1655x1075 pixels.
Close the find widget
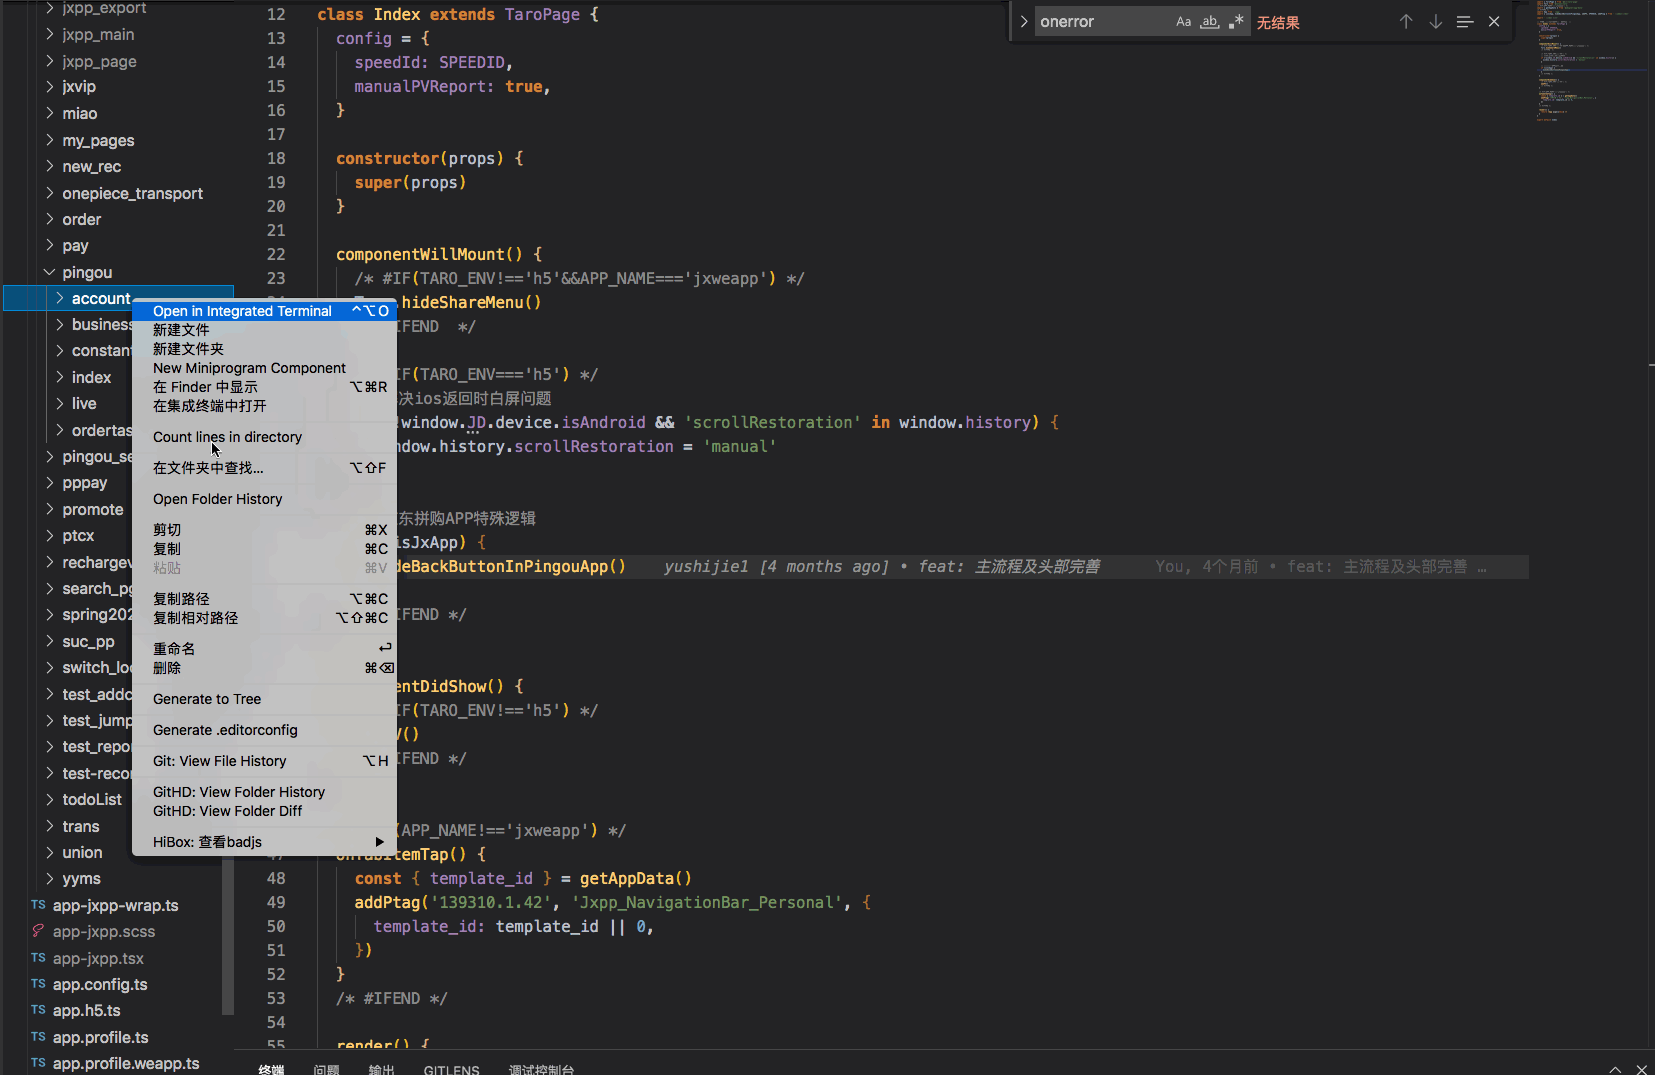(1494, 22)
